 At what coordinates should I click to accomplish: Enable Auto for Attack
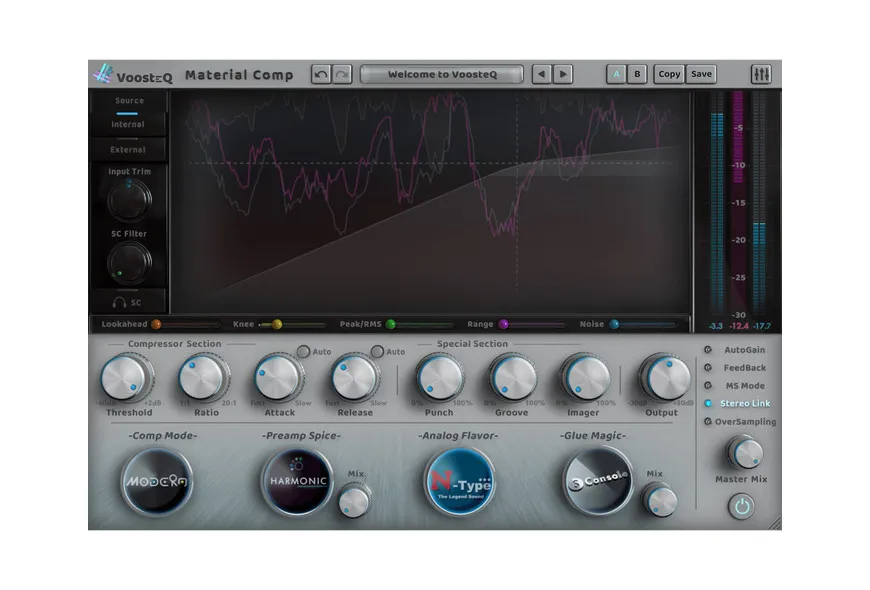(x=304, y=351)
